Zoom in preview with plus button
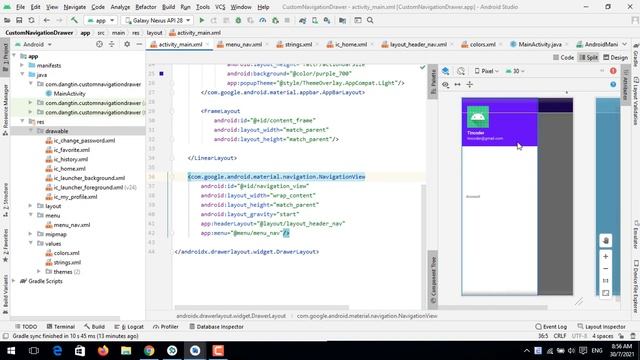Image resolution: width=640 pixels, height=360 pixels. [x=606, y=256]
